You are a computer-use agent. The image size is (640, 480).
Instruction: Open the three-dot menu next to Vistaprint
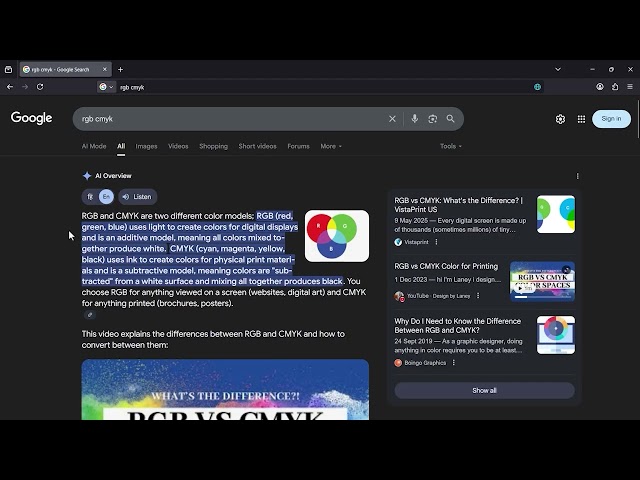(x=436, y=242)
